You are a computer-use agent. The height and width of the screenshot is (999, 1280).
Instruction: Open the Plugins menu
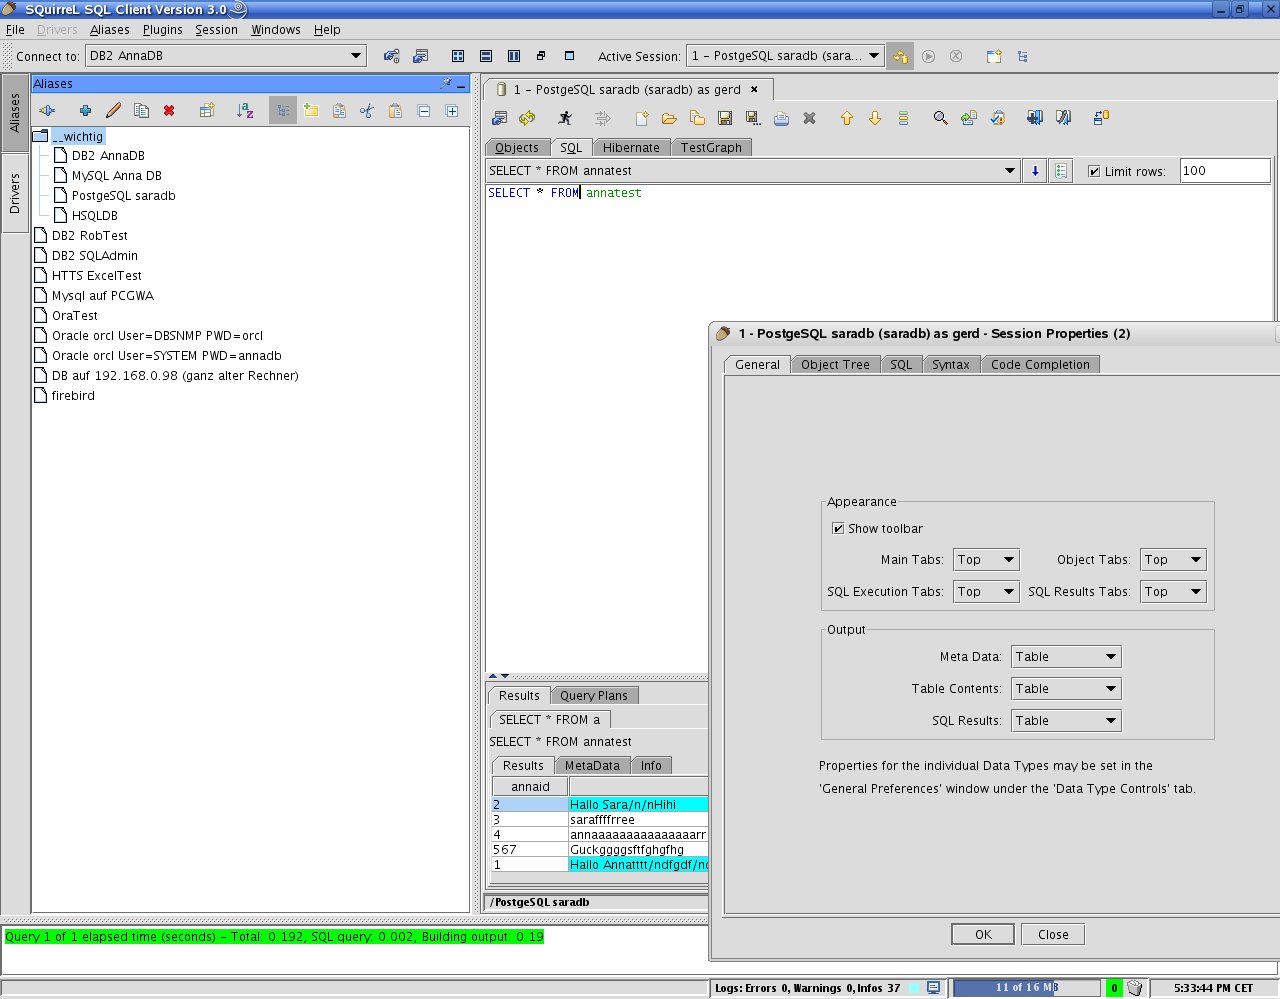[x=163, y=30]
